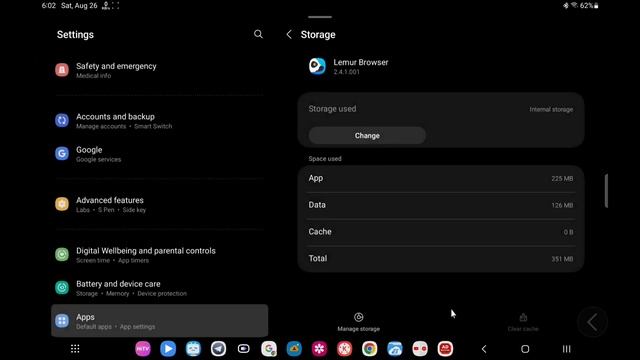640x360 pixels.
Task: Click the Total 351 MB row
Action: (x=441, y=258)
